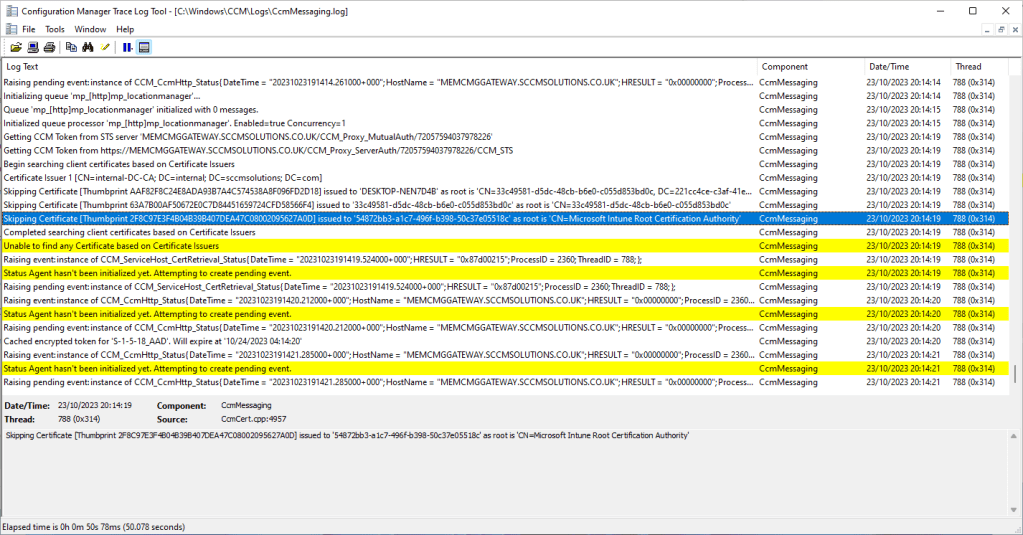
Task: Click the Open on Server computer icon
Action: pos(32,47)
